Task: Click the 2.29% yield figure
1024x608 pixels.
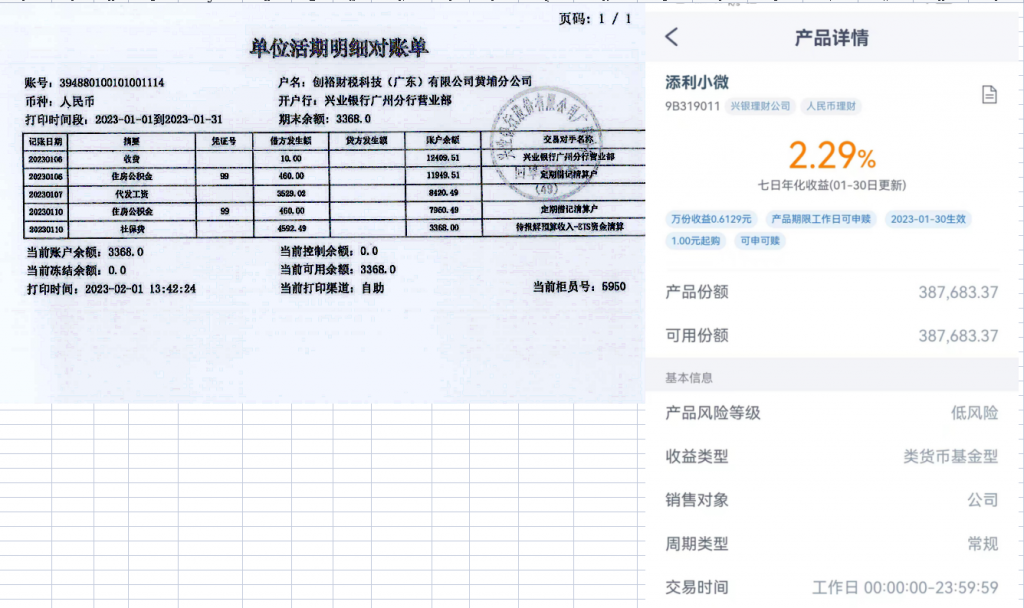Action: pos(831,155)
